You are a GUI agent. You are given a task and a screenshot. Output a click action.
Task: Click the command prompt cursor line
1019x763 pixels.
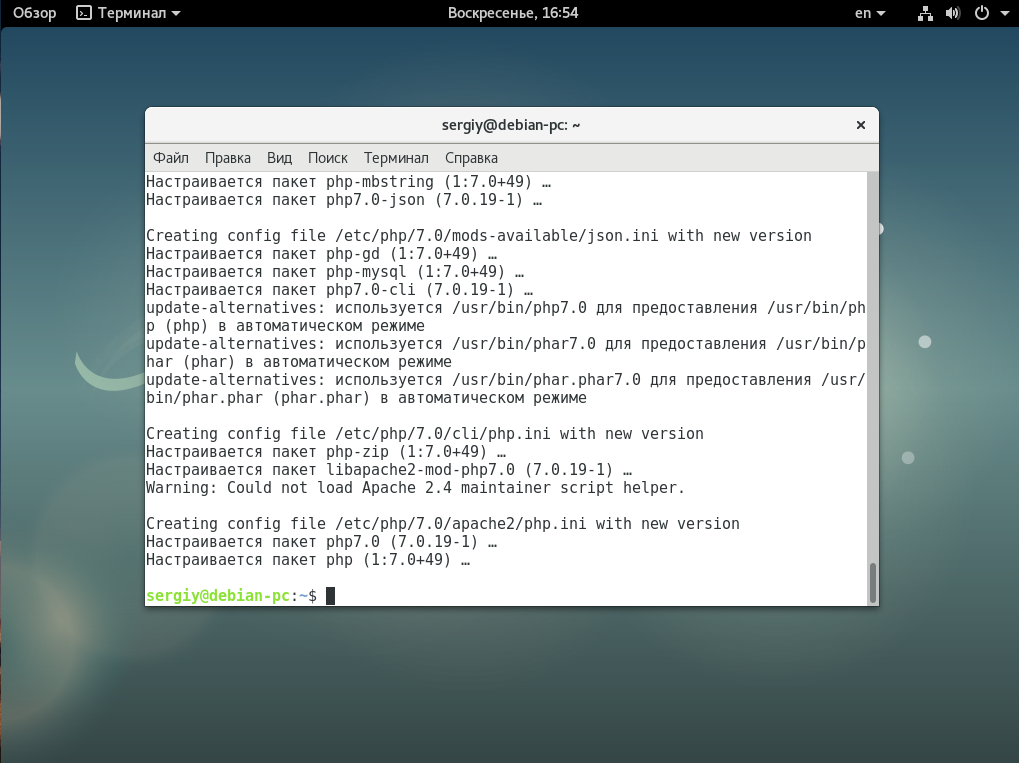point(500,596)
